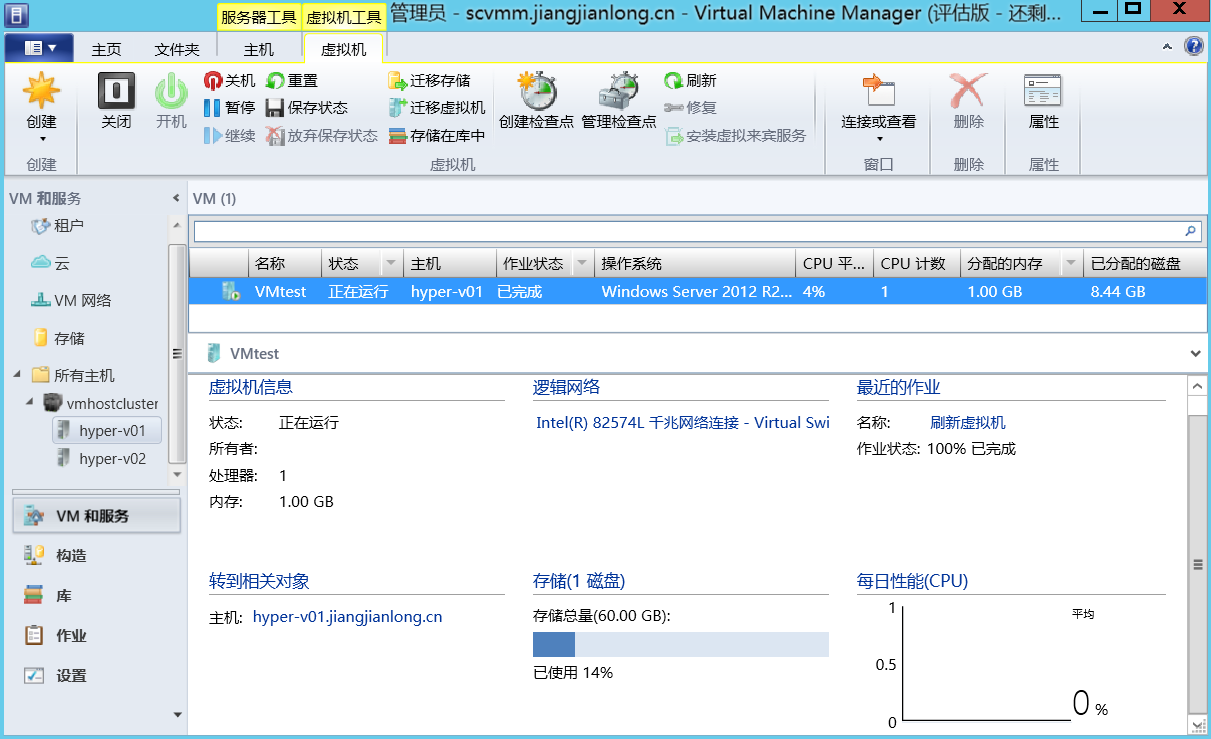Open the 状态 column filter dropdown
This screenshot has width=1211, height=739.
(391, 264)
